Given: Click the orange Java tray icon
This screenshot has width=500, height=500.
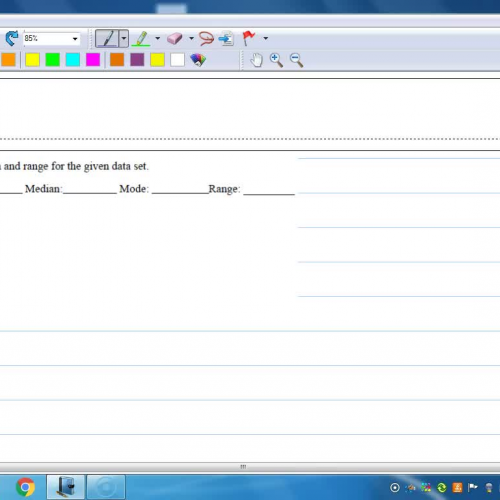Looking at the screenshot, I should coord(457,488).
